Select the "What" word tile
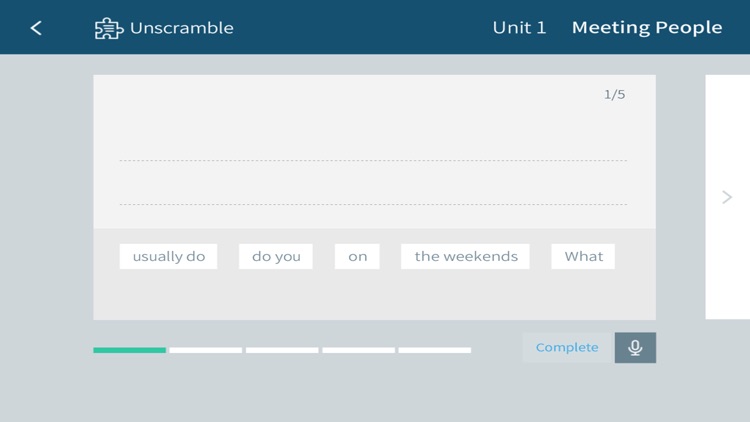Screen dimensions: 750x422 click(x=583, y=257)
